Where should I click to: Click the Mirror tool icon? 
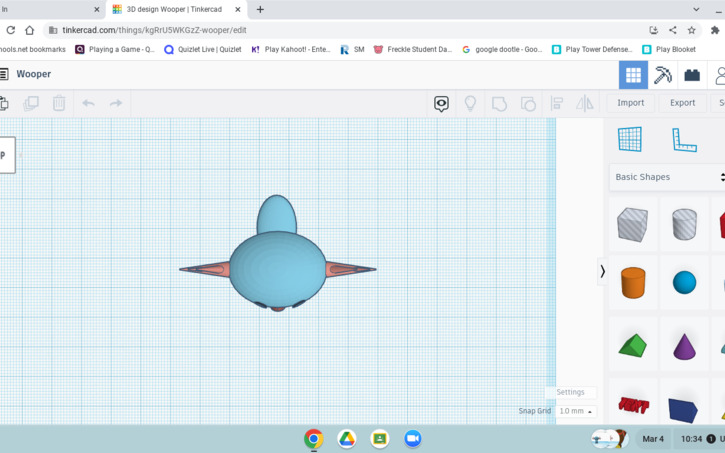pos(584,103)
